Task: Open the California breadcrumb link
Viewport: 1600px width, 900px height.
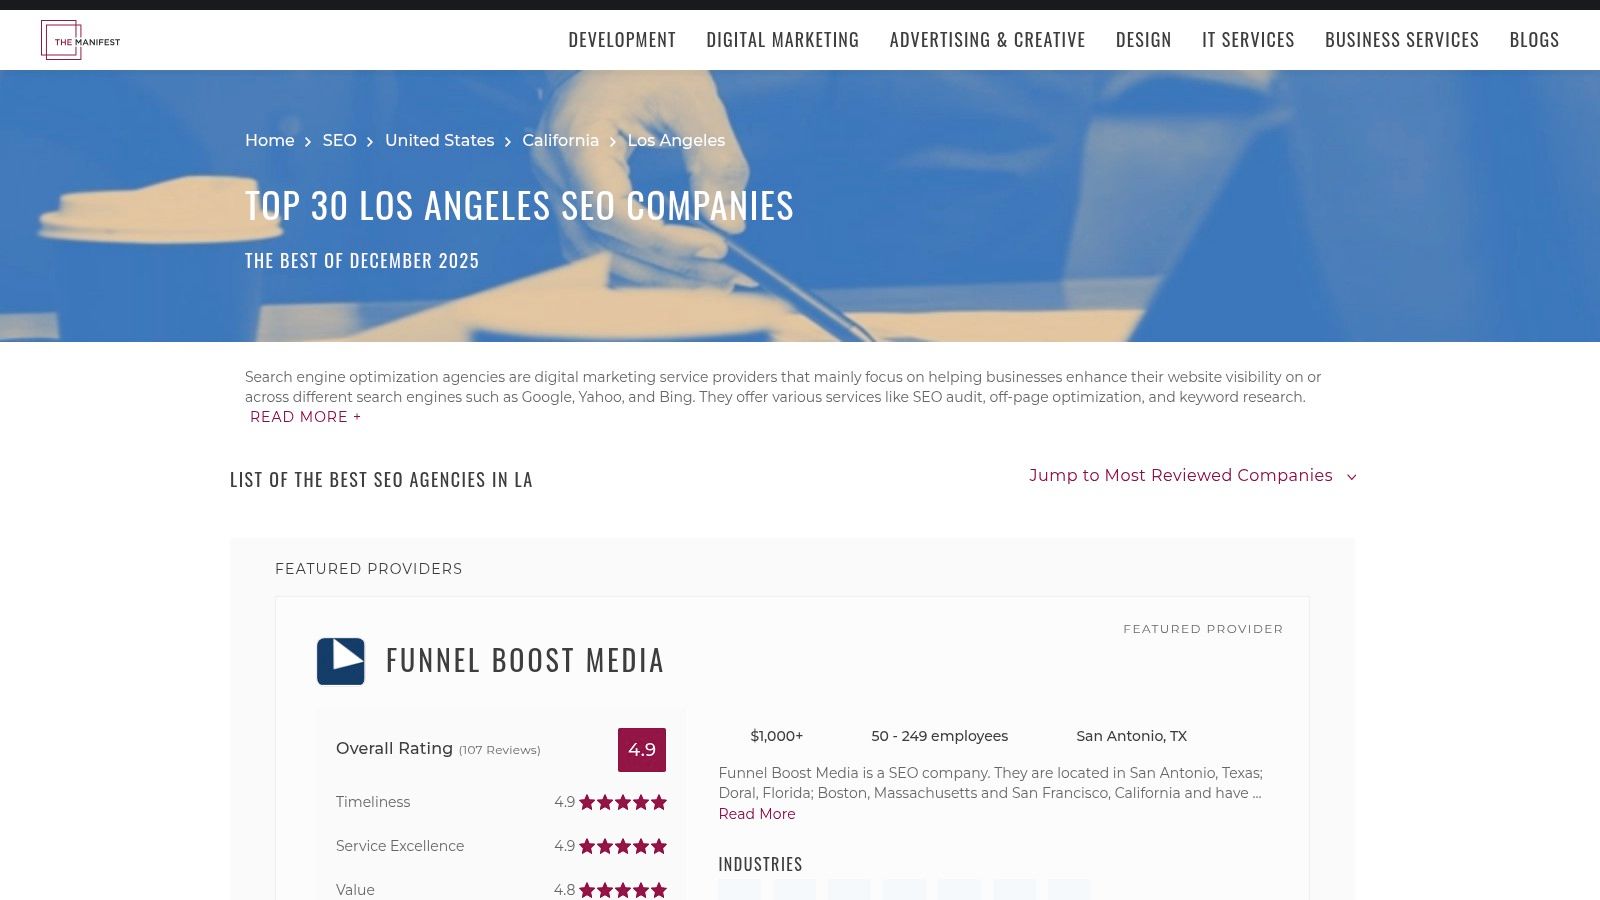Action: click(x=560, y=141)
